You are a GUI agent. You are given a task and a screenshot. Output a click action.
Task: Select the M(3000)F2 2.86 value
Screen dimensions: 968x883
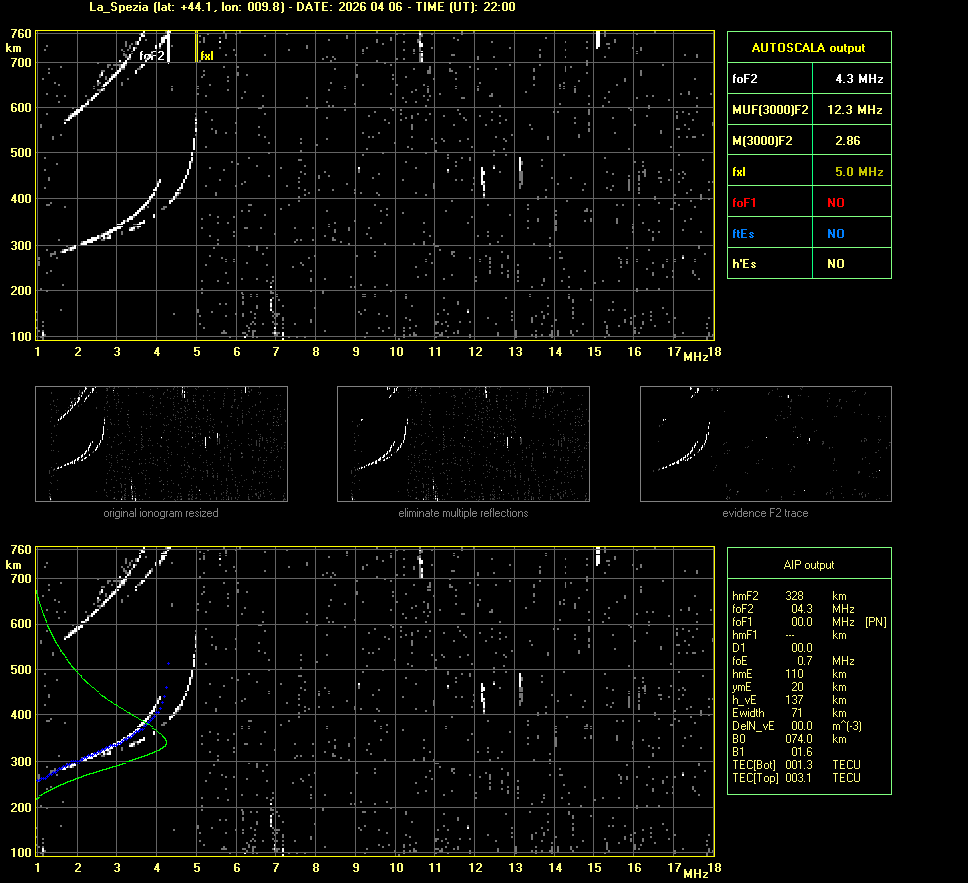(x=847, y=141)
